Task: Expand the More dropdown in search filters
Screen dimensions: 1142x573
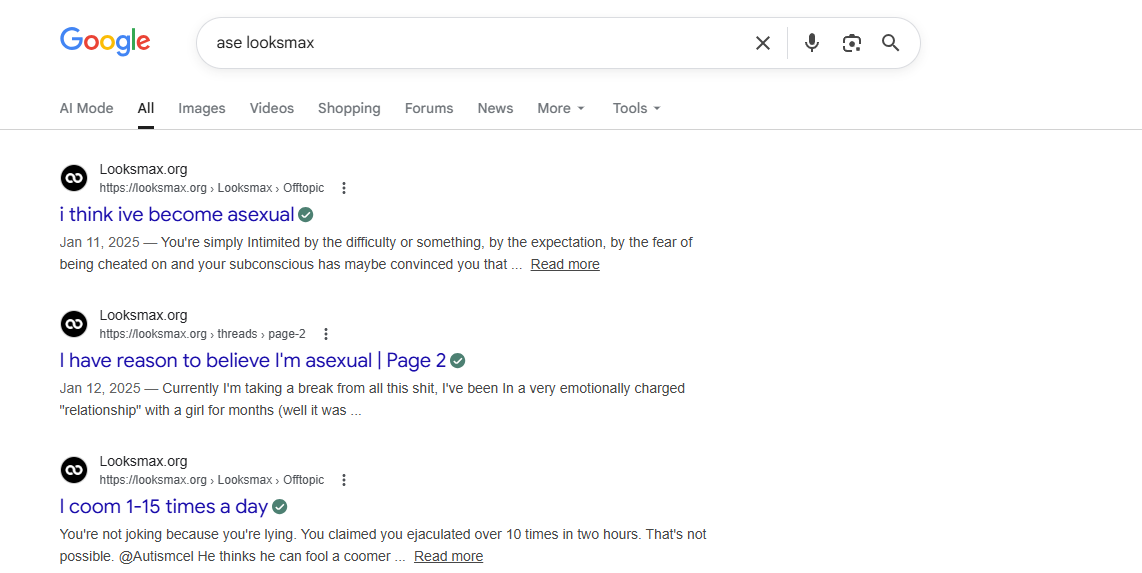Action: click(560, 108)
